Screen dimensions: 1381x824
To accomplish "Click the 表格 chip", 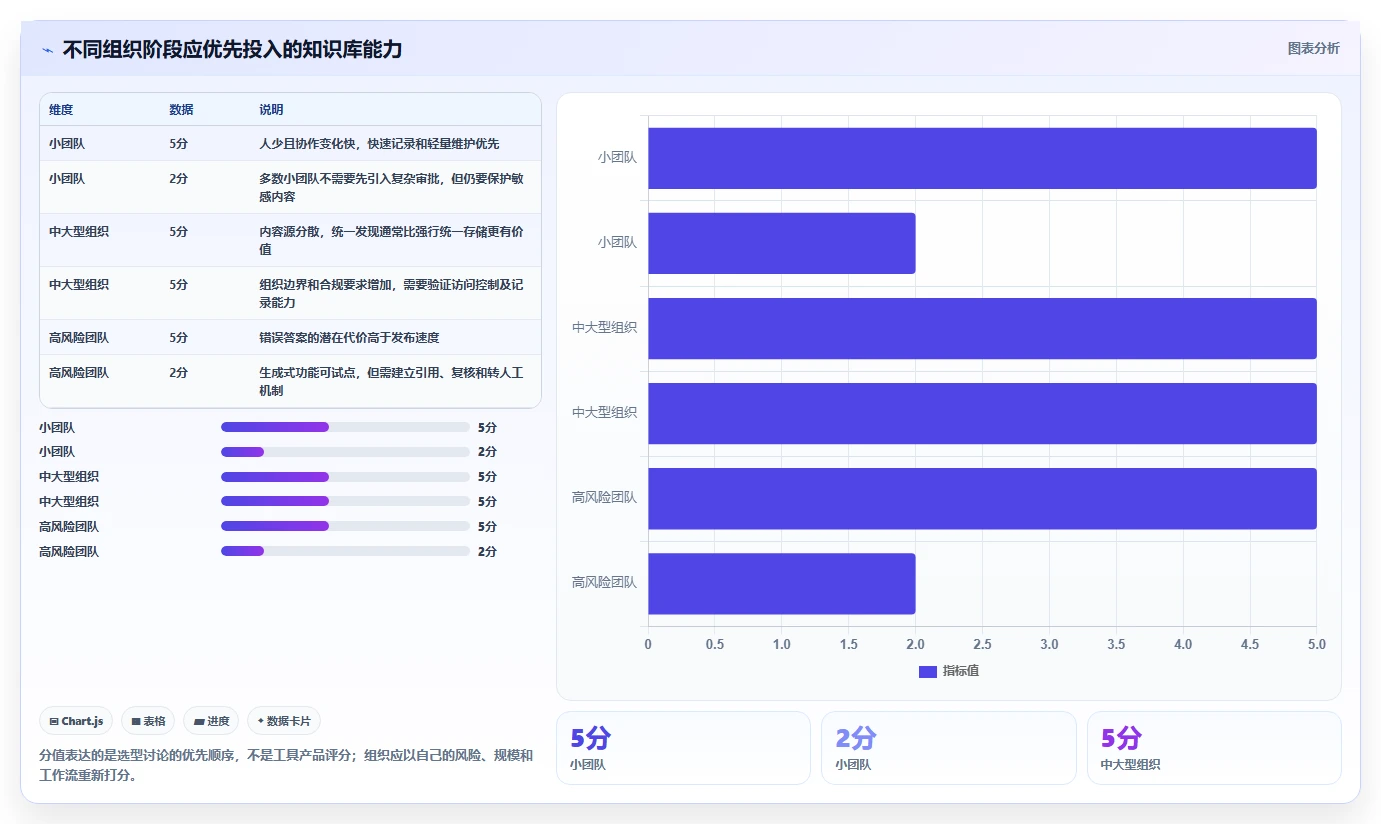I will click(148, 721).
